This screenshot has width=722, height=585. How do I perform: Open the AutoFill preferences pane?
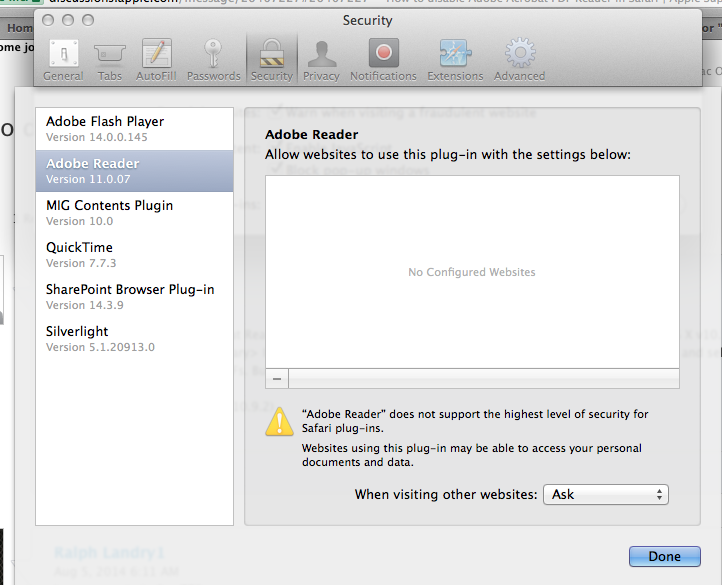point(156,60)
